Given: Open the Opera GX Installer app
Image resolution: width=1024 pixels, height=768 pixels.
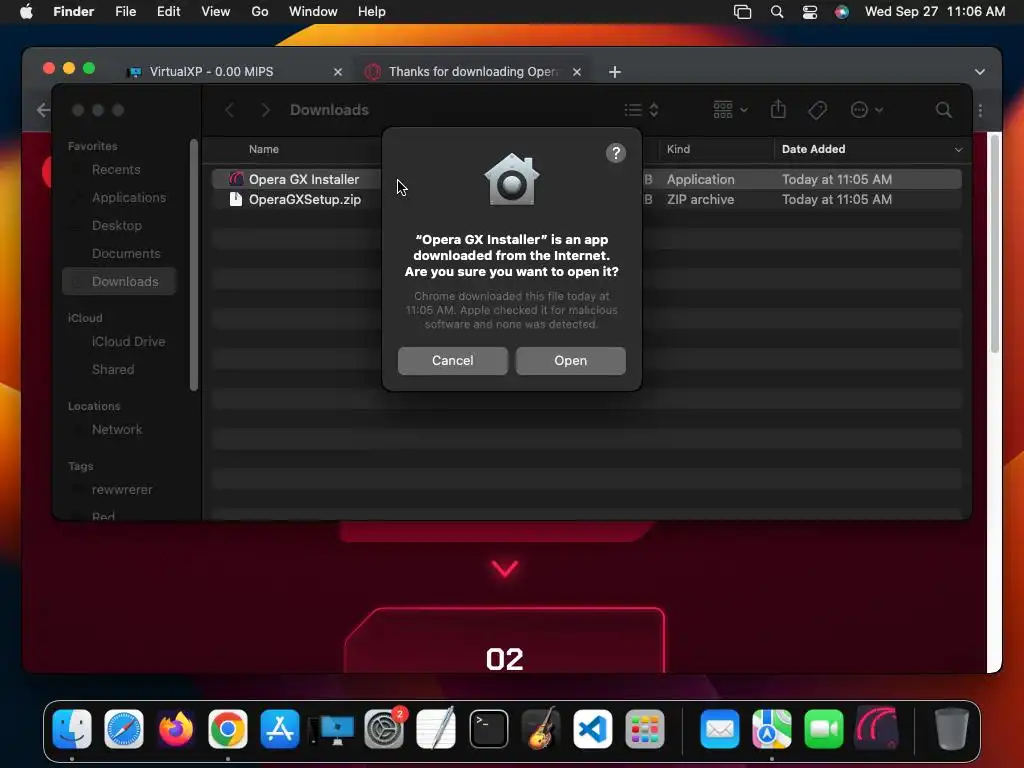Looking at the screenshot, I should (x=570, y=360).
